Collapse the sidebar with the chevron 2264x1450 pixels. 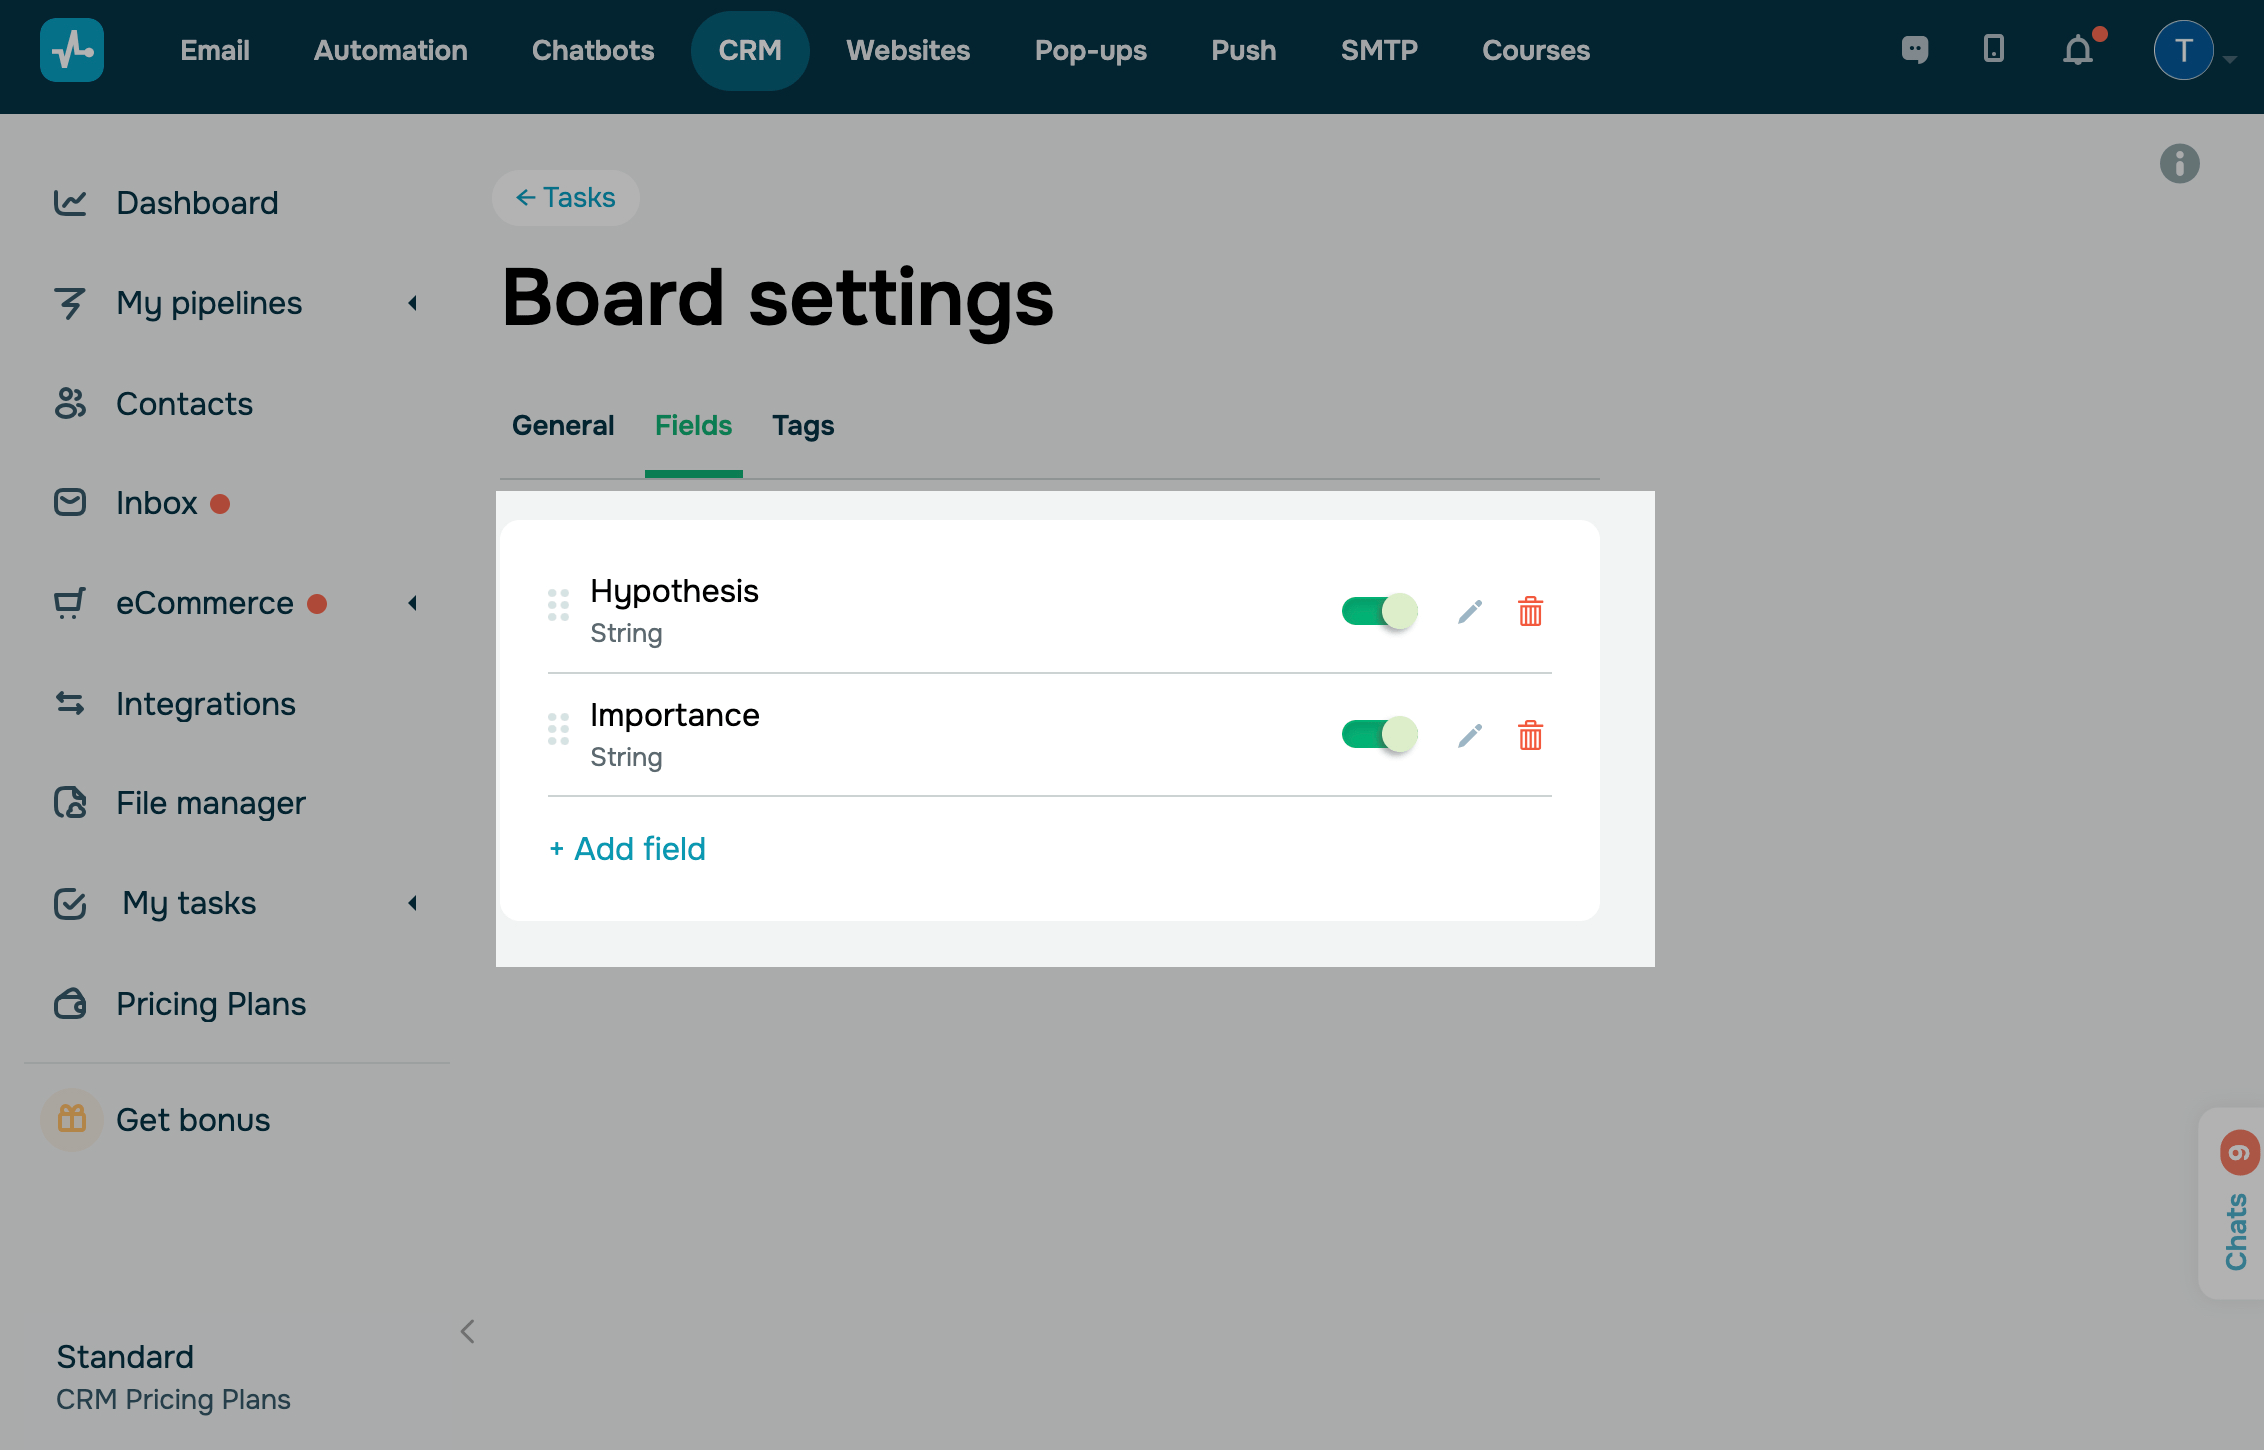coord(467,1331)
